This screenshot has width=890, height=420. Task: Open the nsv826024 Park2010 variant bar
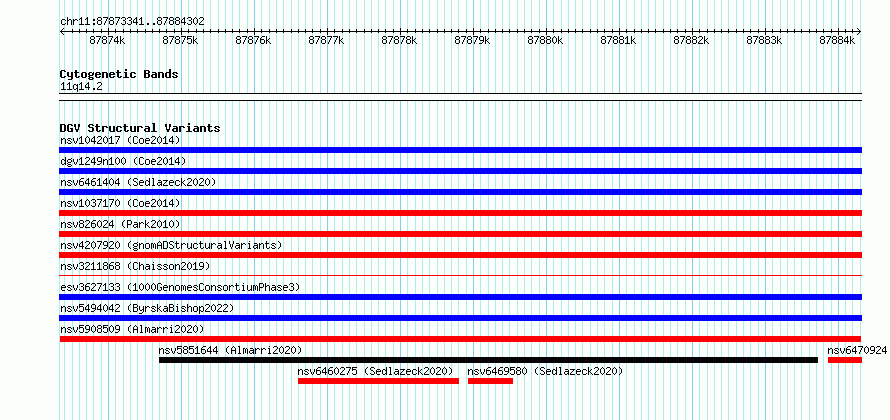click(460, 234)
